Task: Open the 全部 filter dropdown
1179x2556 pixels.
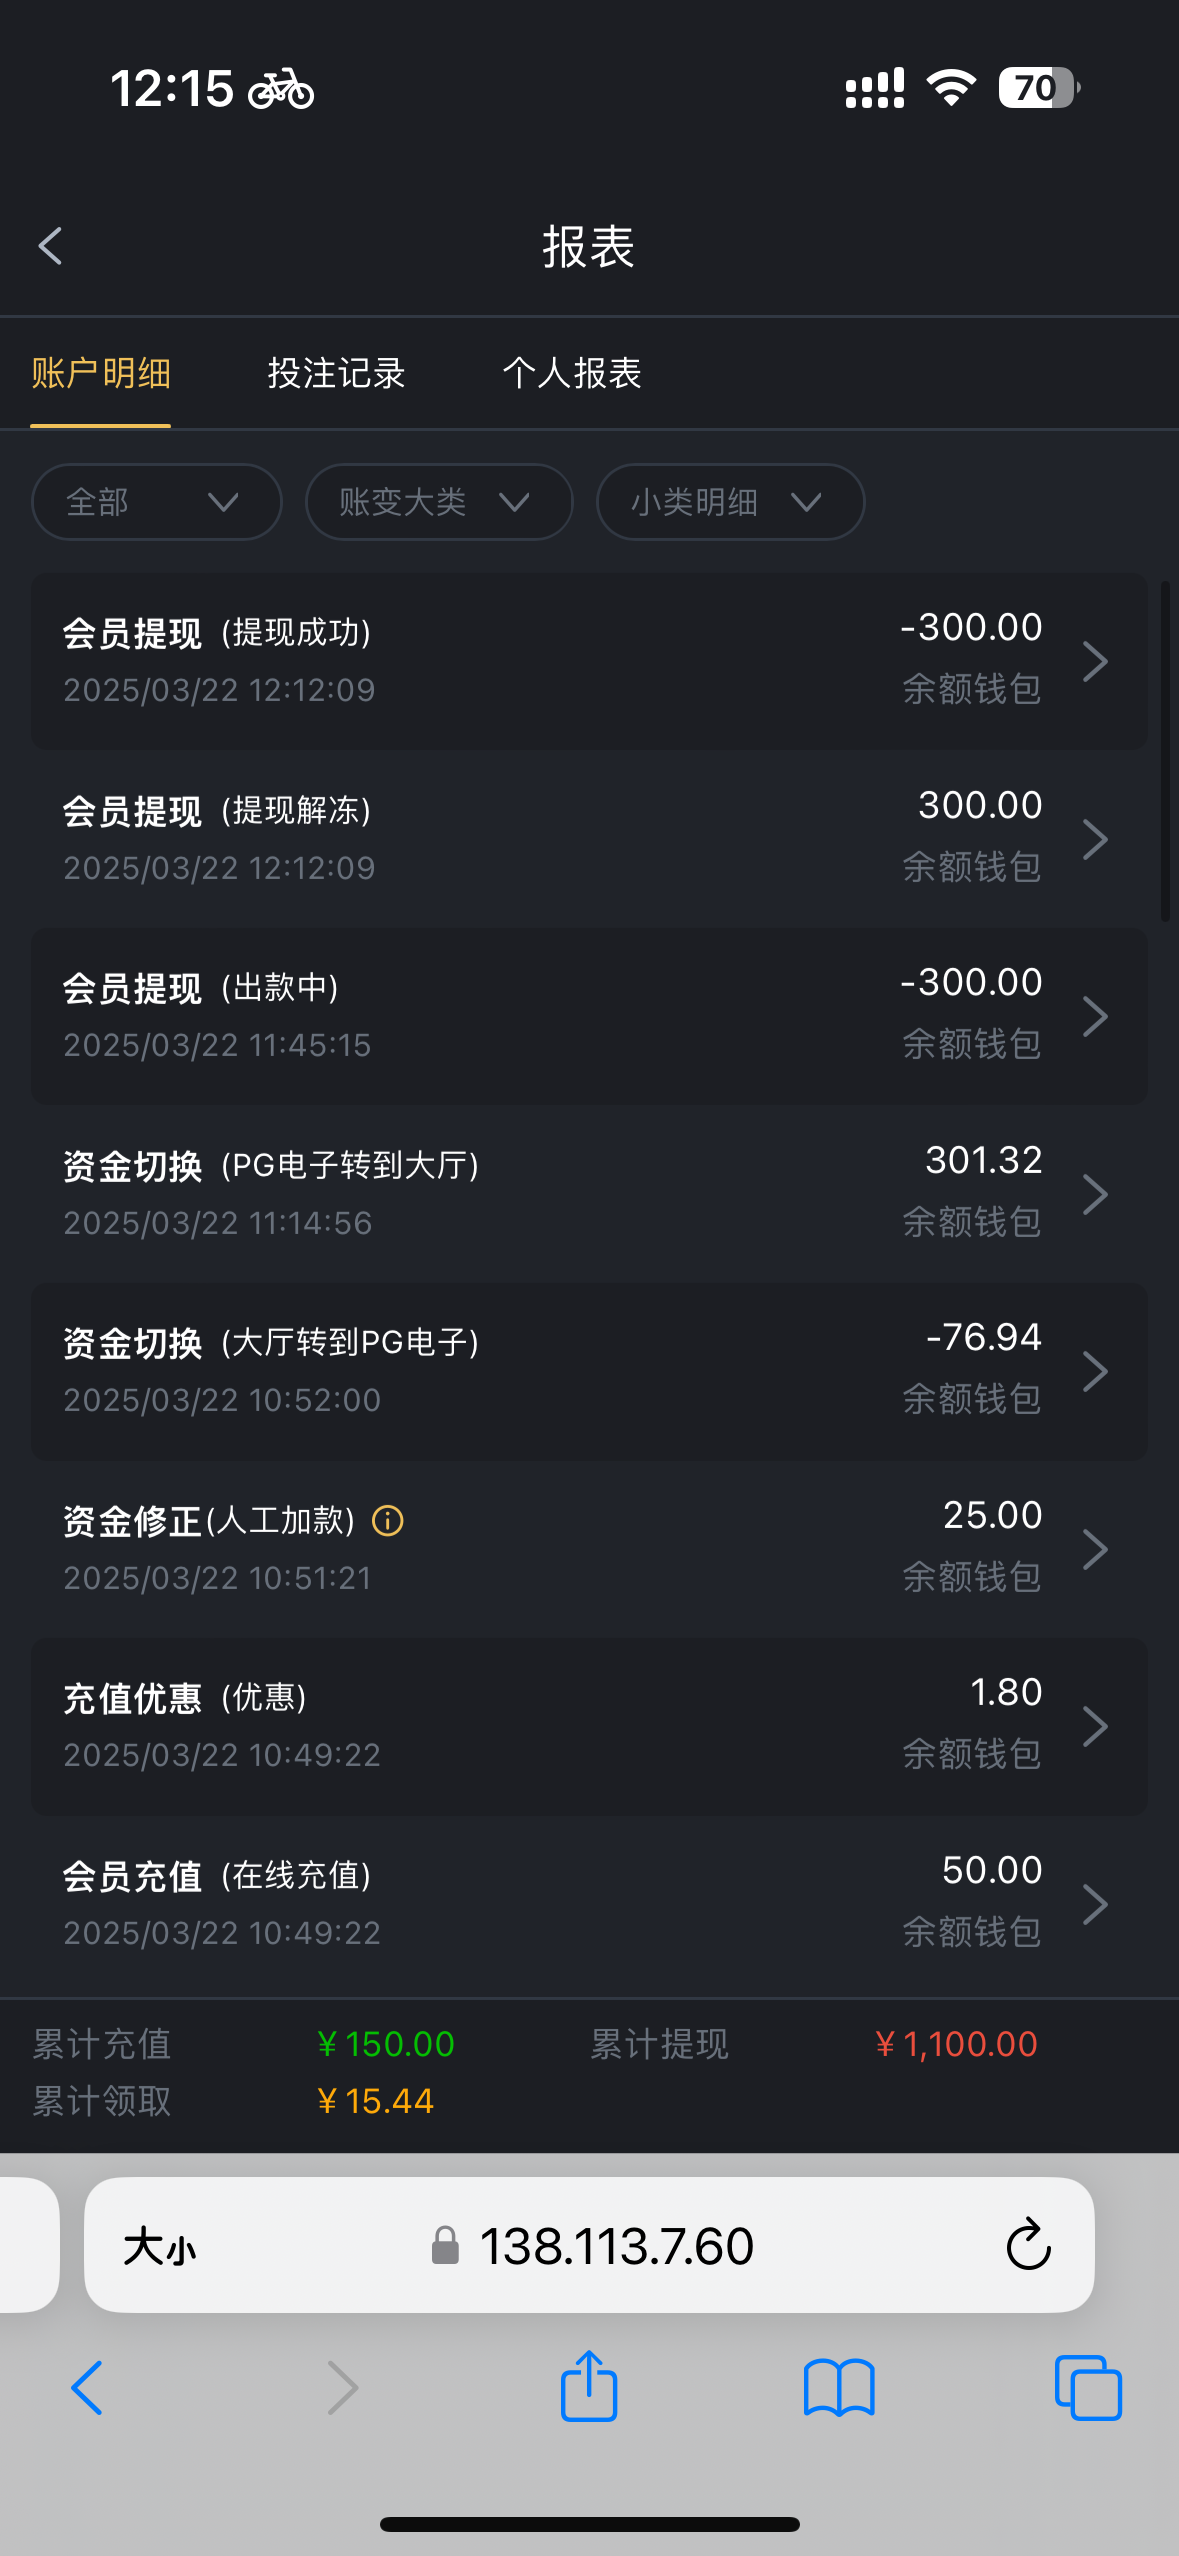Action: 156,502
